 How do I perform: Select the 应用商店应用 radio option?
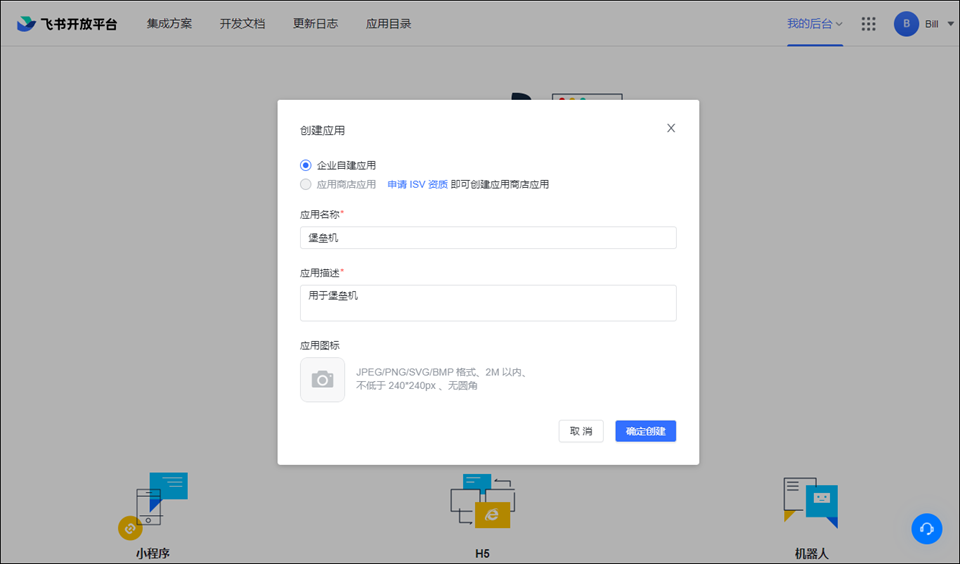[x=306, y=184]
